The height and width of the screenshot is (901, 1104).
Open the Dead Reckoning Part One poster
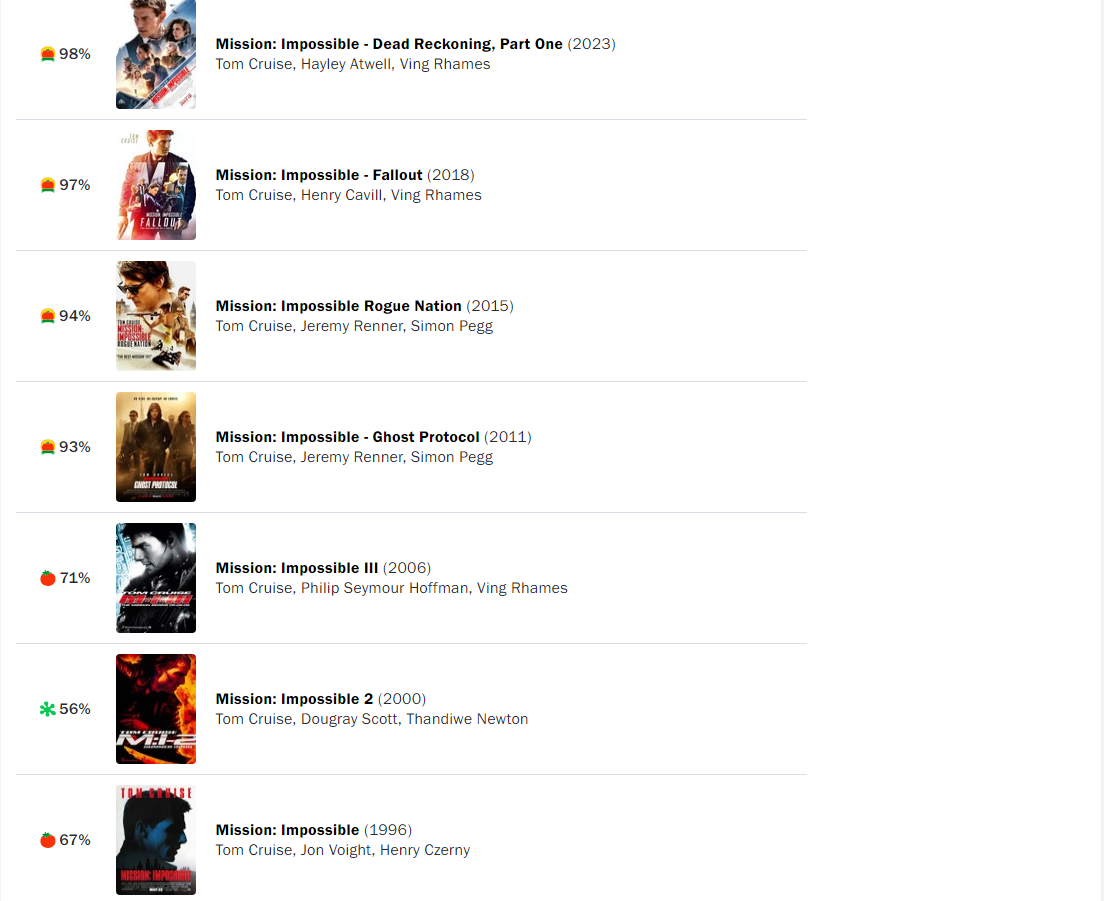pyautogui.click(x=156, y=54)
